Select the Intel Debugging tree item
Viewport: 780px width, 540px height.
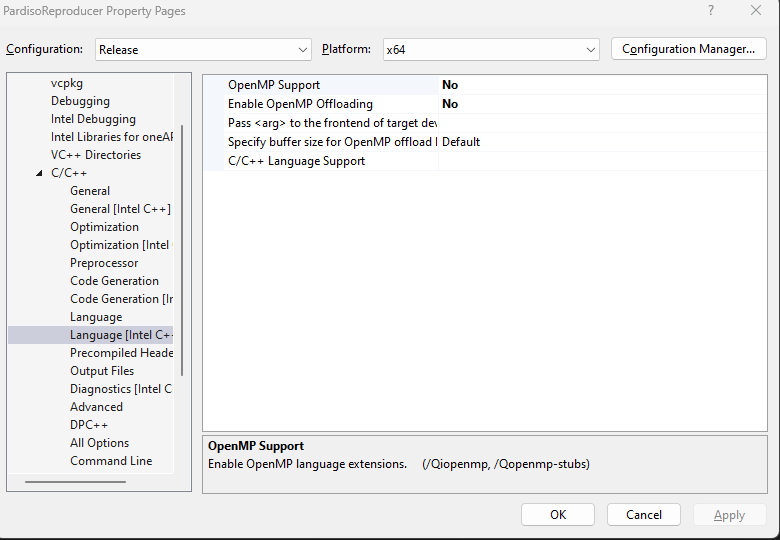(x=93, y=119)
